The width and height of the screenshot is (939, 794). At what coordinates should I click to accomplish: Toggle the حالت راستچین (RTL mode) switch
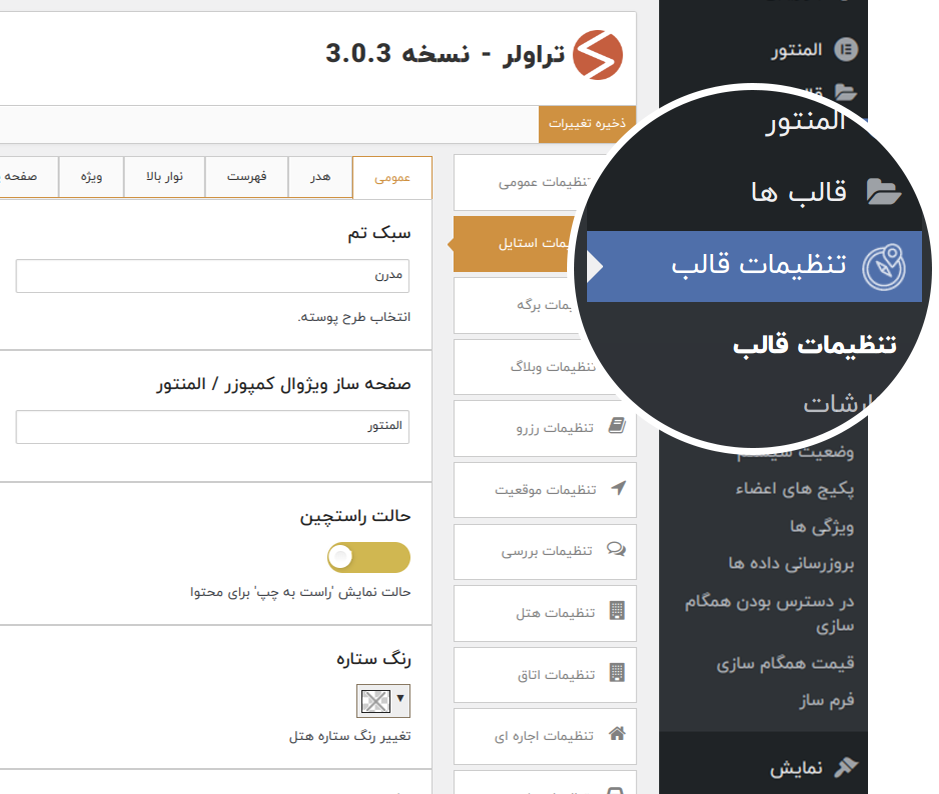pos(370,557)
